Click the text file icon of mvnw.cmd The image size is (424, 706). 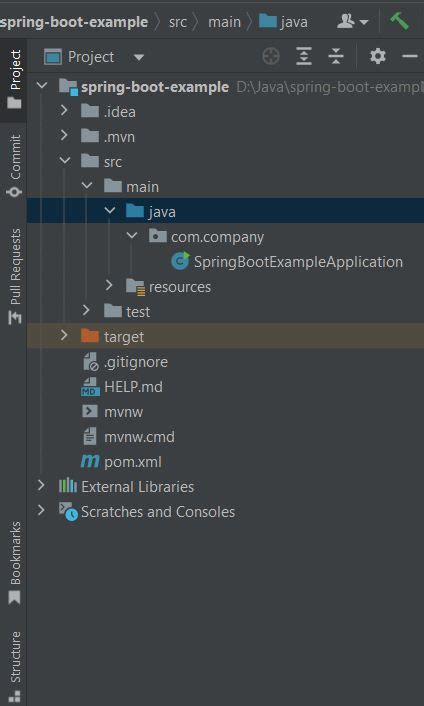[x=90, y=436]
